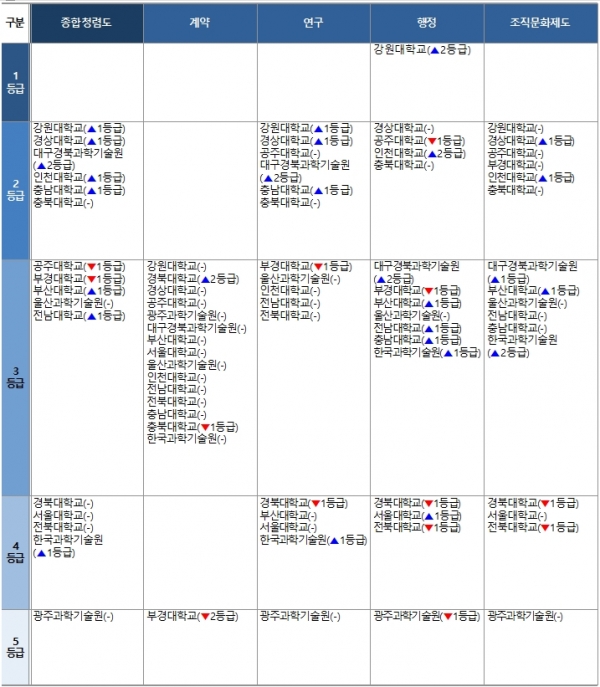Click the 연구 column header
Screen dimensions: 600x687
click(313, 22)
